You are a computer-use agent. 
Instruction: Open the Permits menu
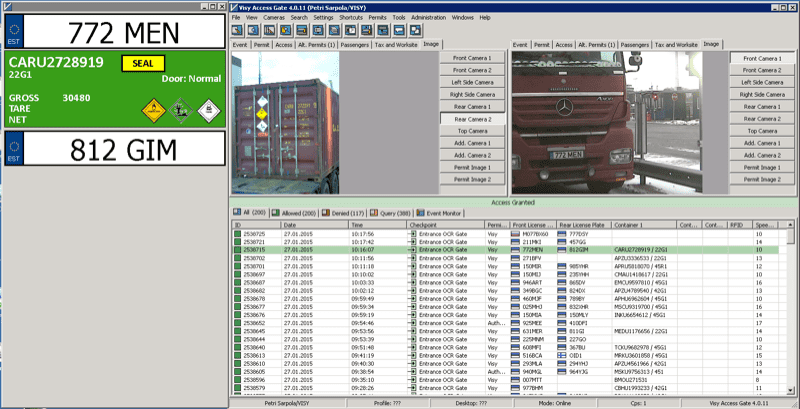coord(375,18)
